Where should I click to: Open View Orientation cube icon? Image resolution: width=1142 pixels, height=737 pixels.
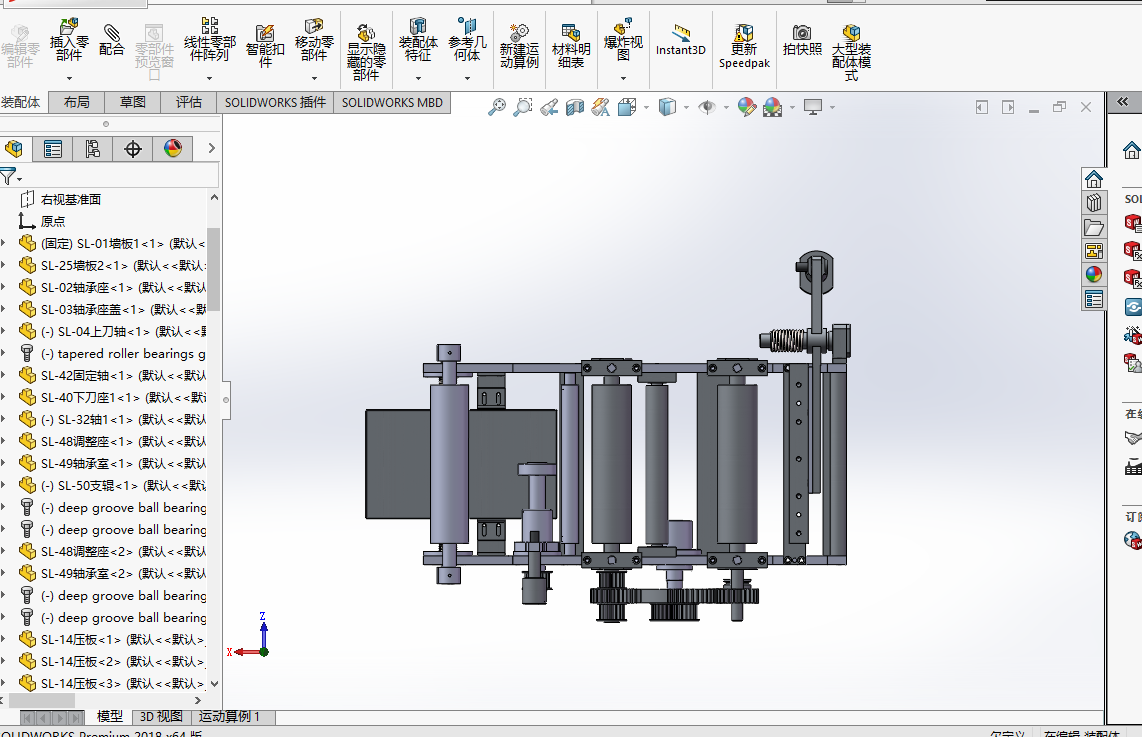(x=626, y=108)
